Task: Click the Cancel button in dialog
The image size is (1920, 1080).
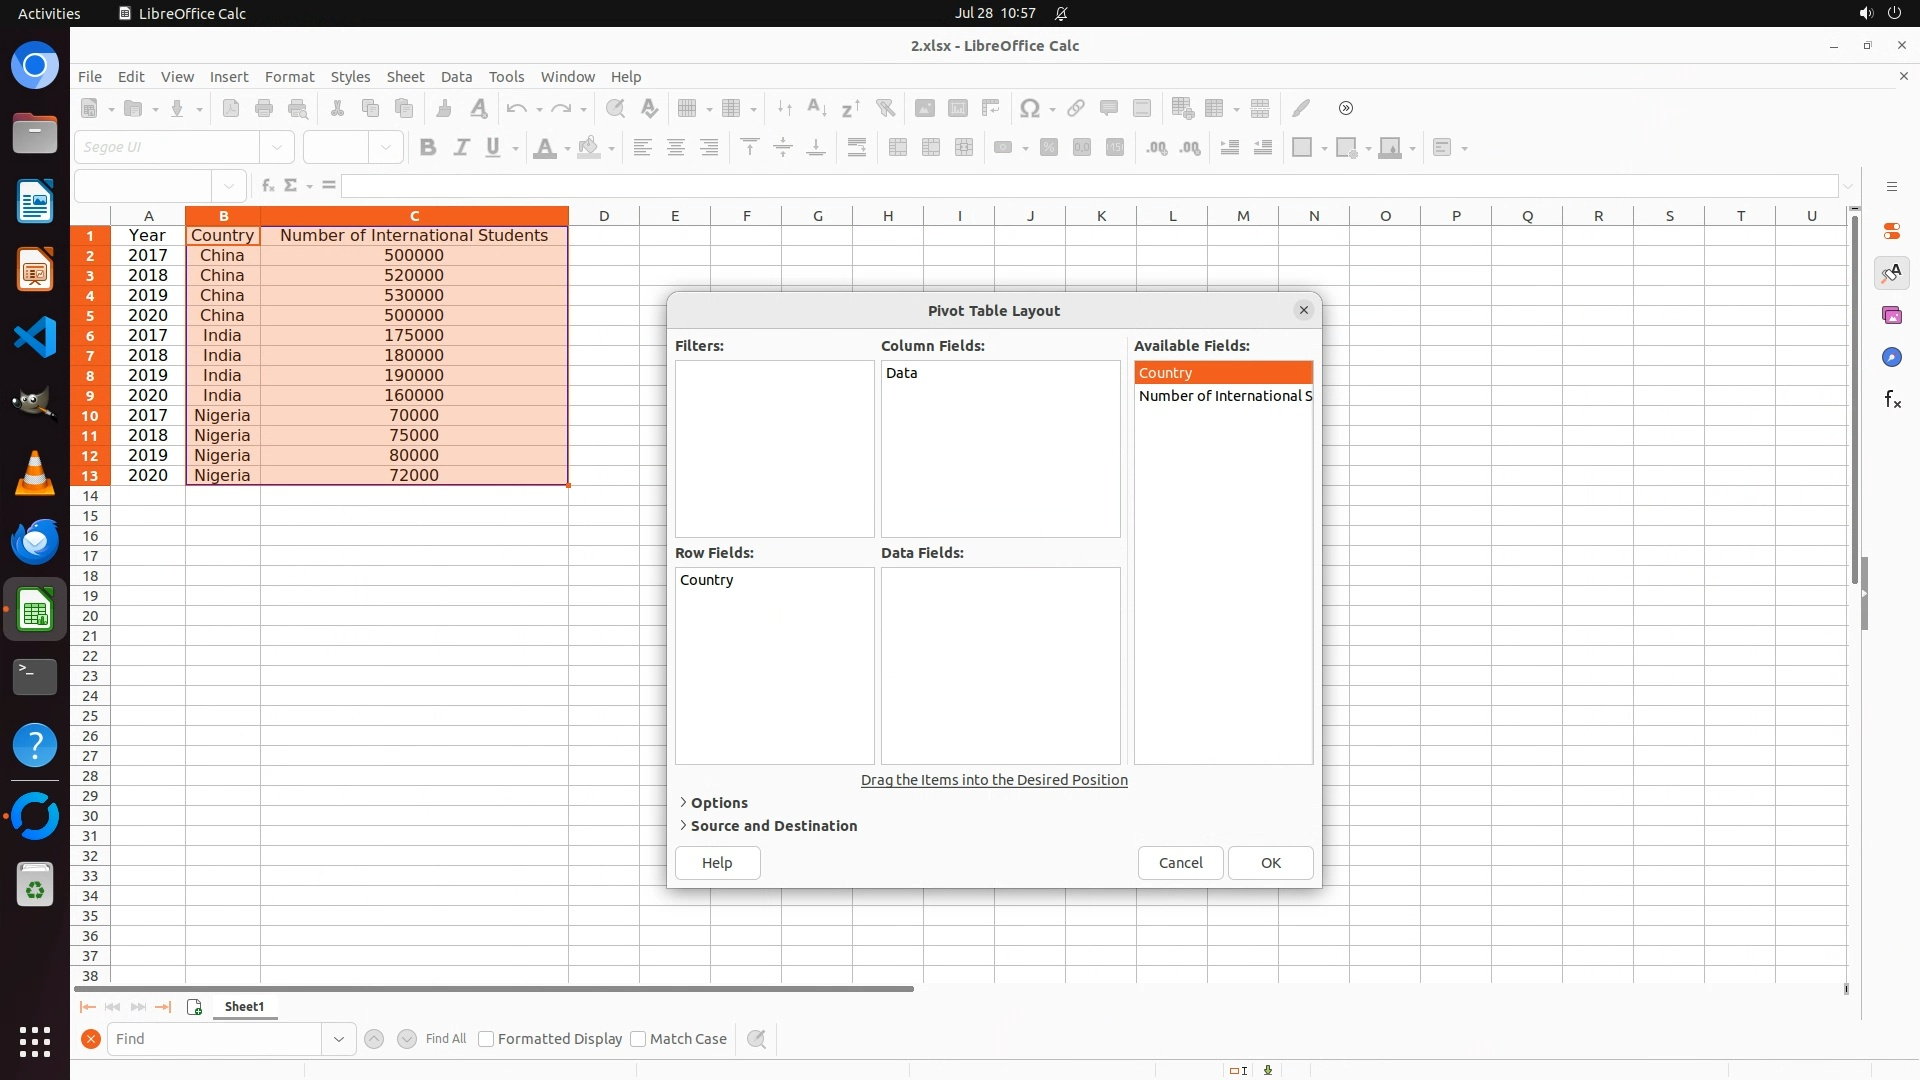Action: click(1180, 863)
